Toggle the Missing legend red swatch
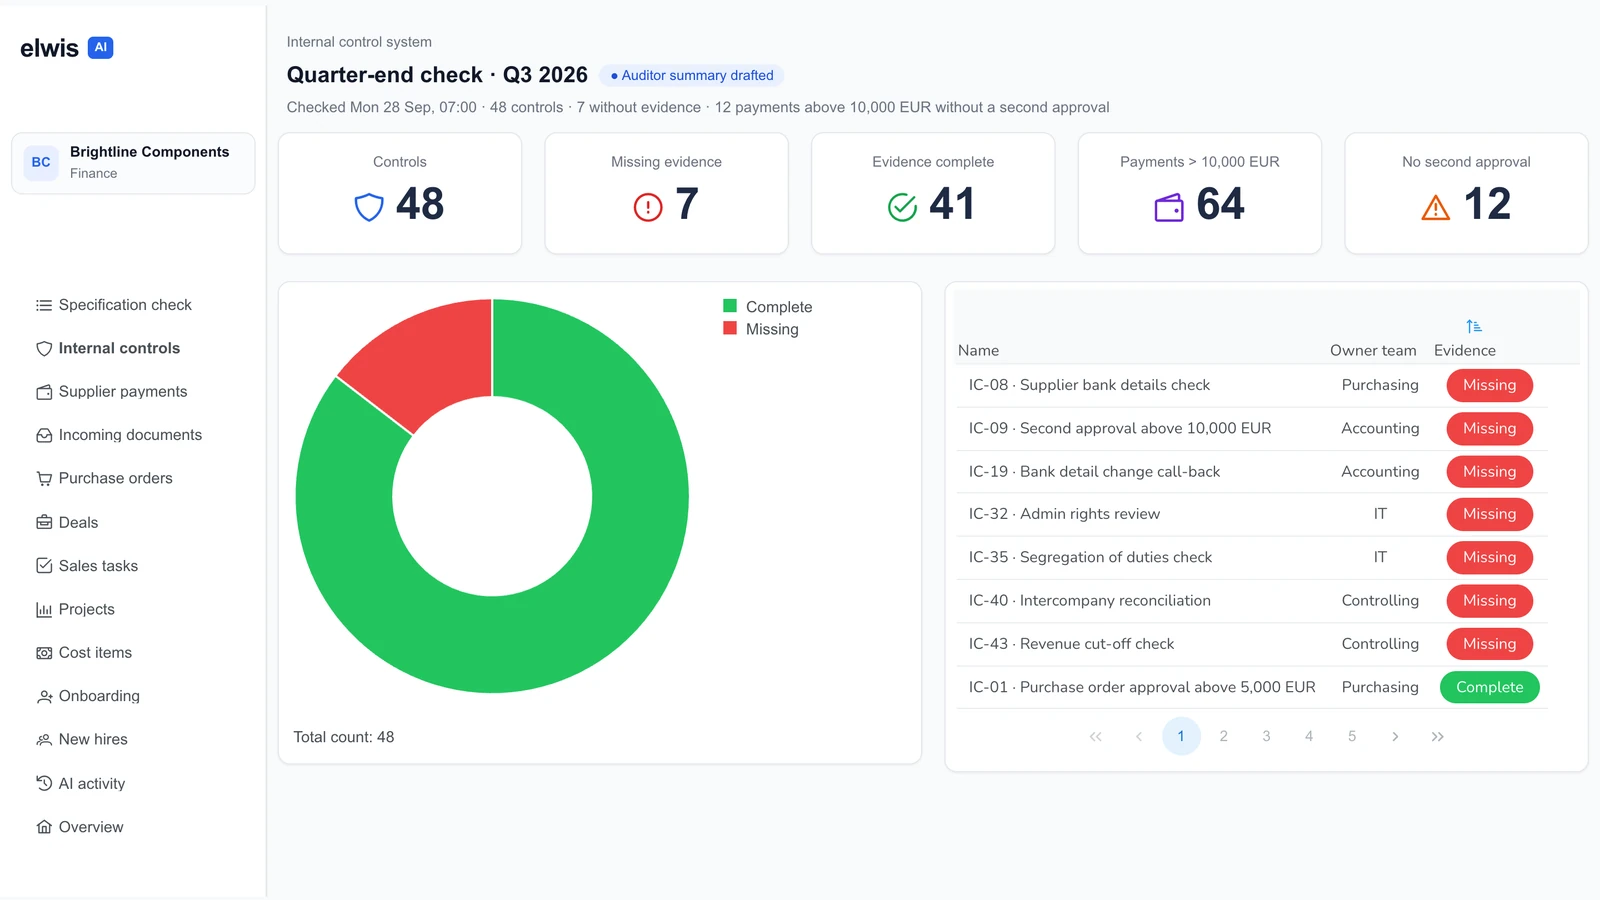 pyautogui.click(x=730, y=328)
